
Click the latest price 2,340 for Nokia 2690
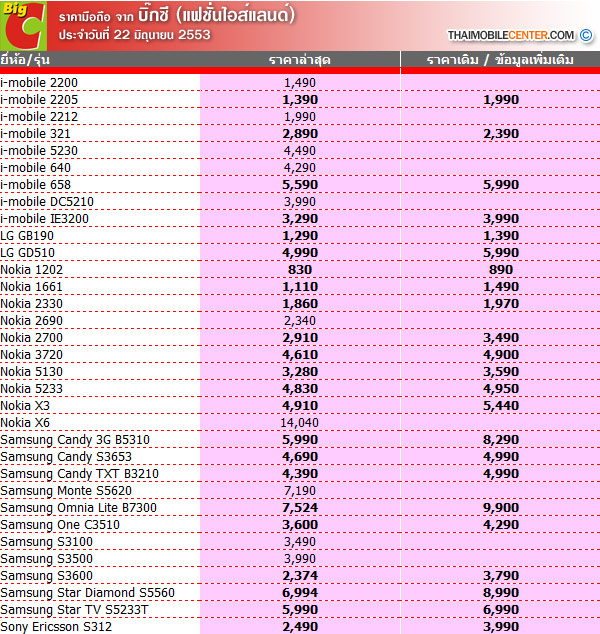click(300, 321)
